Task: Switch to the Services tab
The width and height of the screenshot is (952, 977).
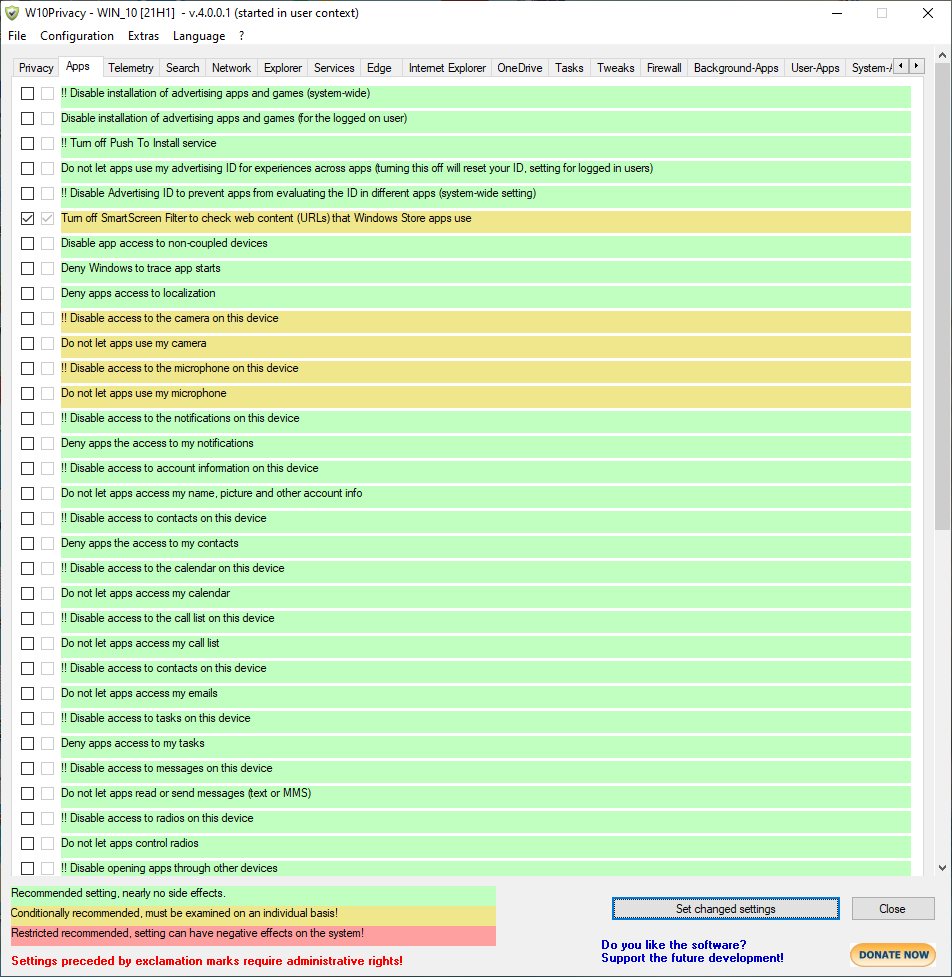Action: pyautogui.click(x=334, y=68)
